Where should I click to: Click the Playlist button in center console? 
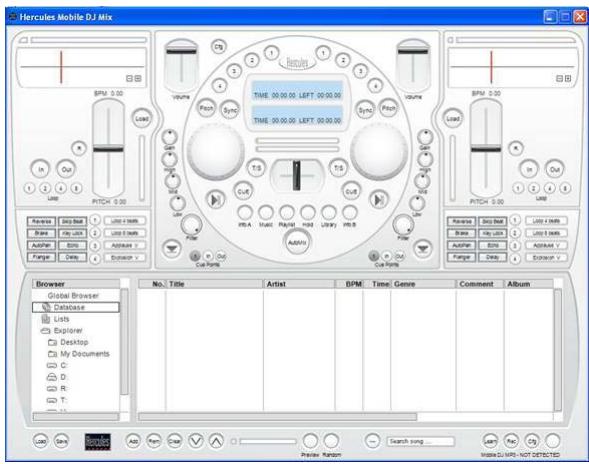point(287,213)
